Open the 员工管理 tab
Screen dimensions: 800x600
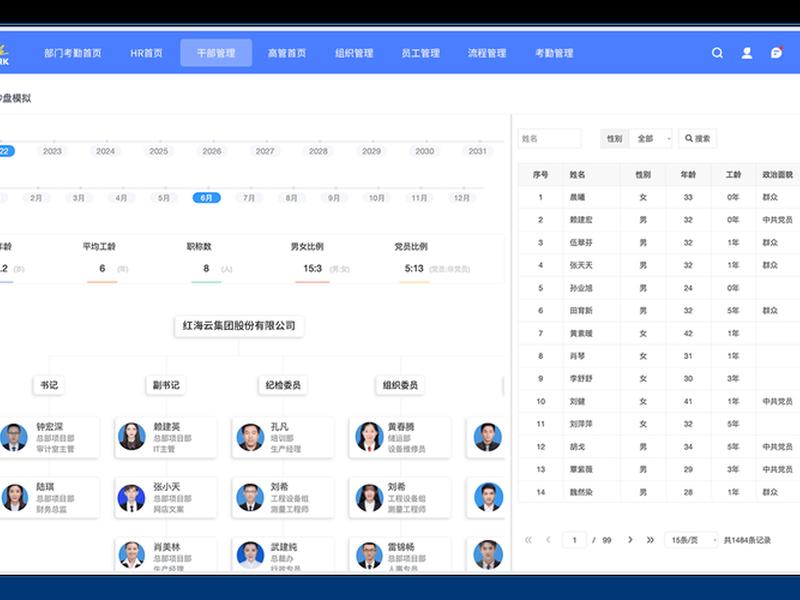[420, 53]
